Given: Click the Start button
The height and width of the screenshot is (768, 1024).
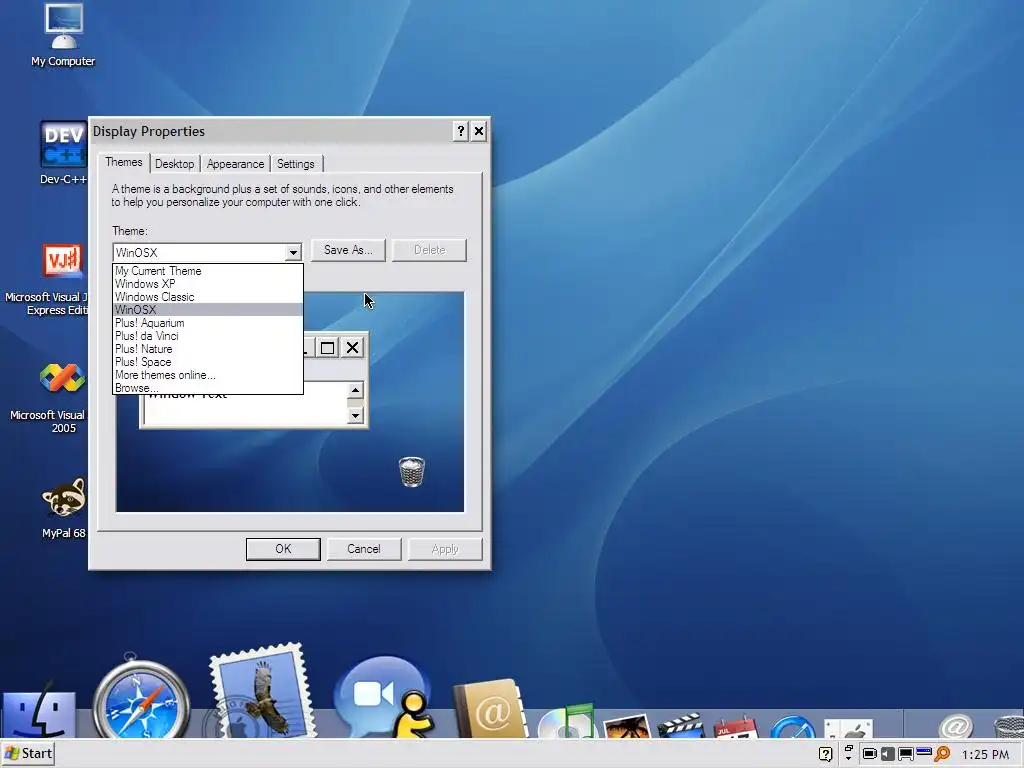Looking at the screenshot, I should pyautogui.click(x=28, y=754).
